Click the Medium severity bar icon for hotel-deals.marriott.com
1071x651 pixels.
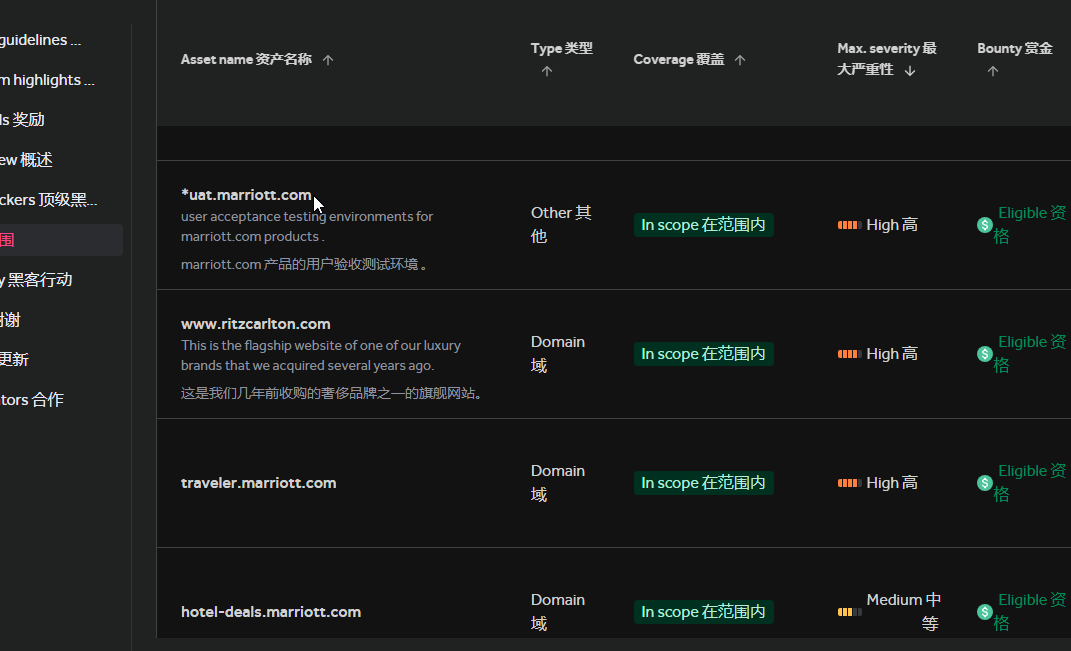(x=850, y=612)
